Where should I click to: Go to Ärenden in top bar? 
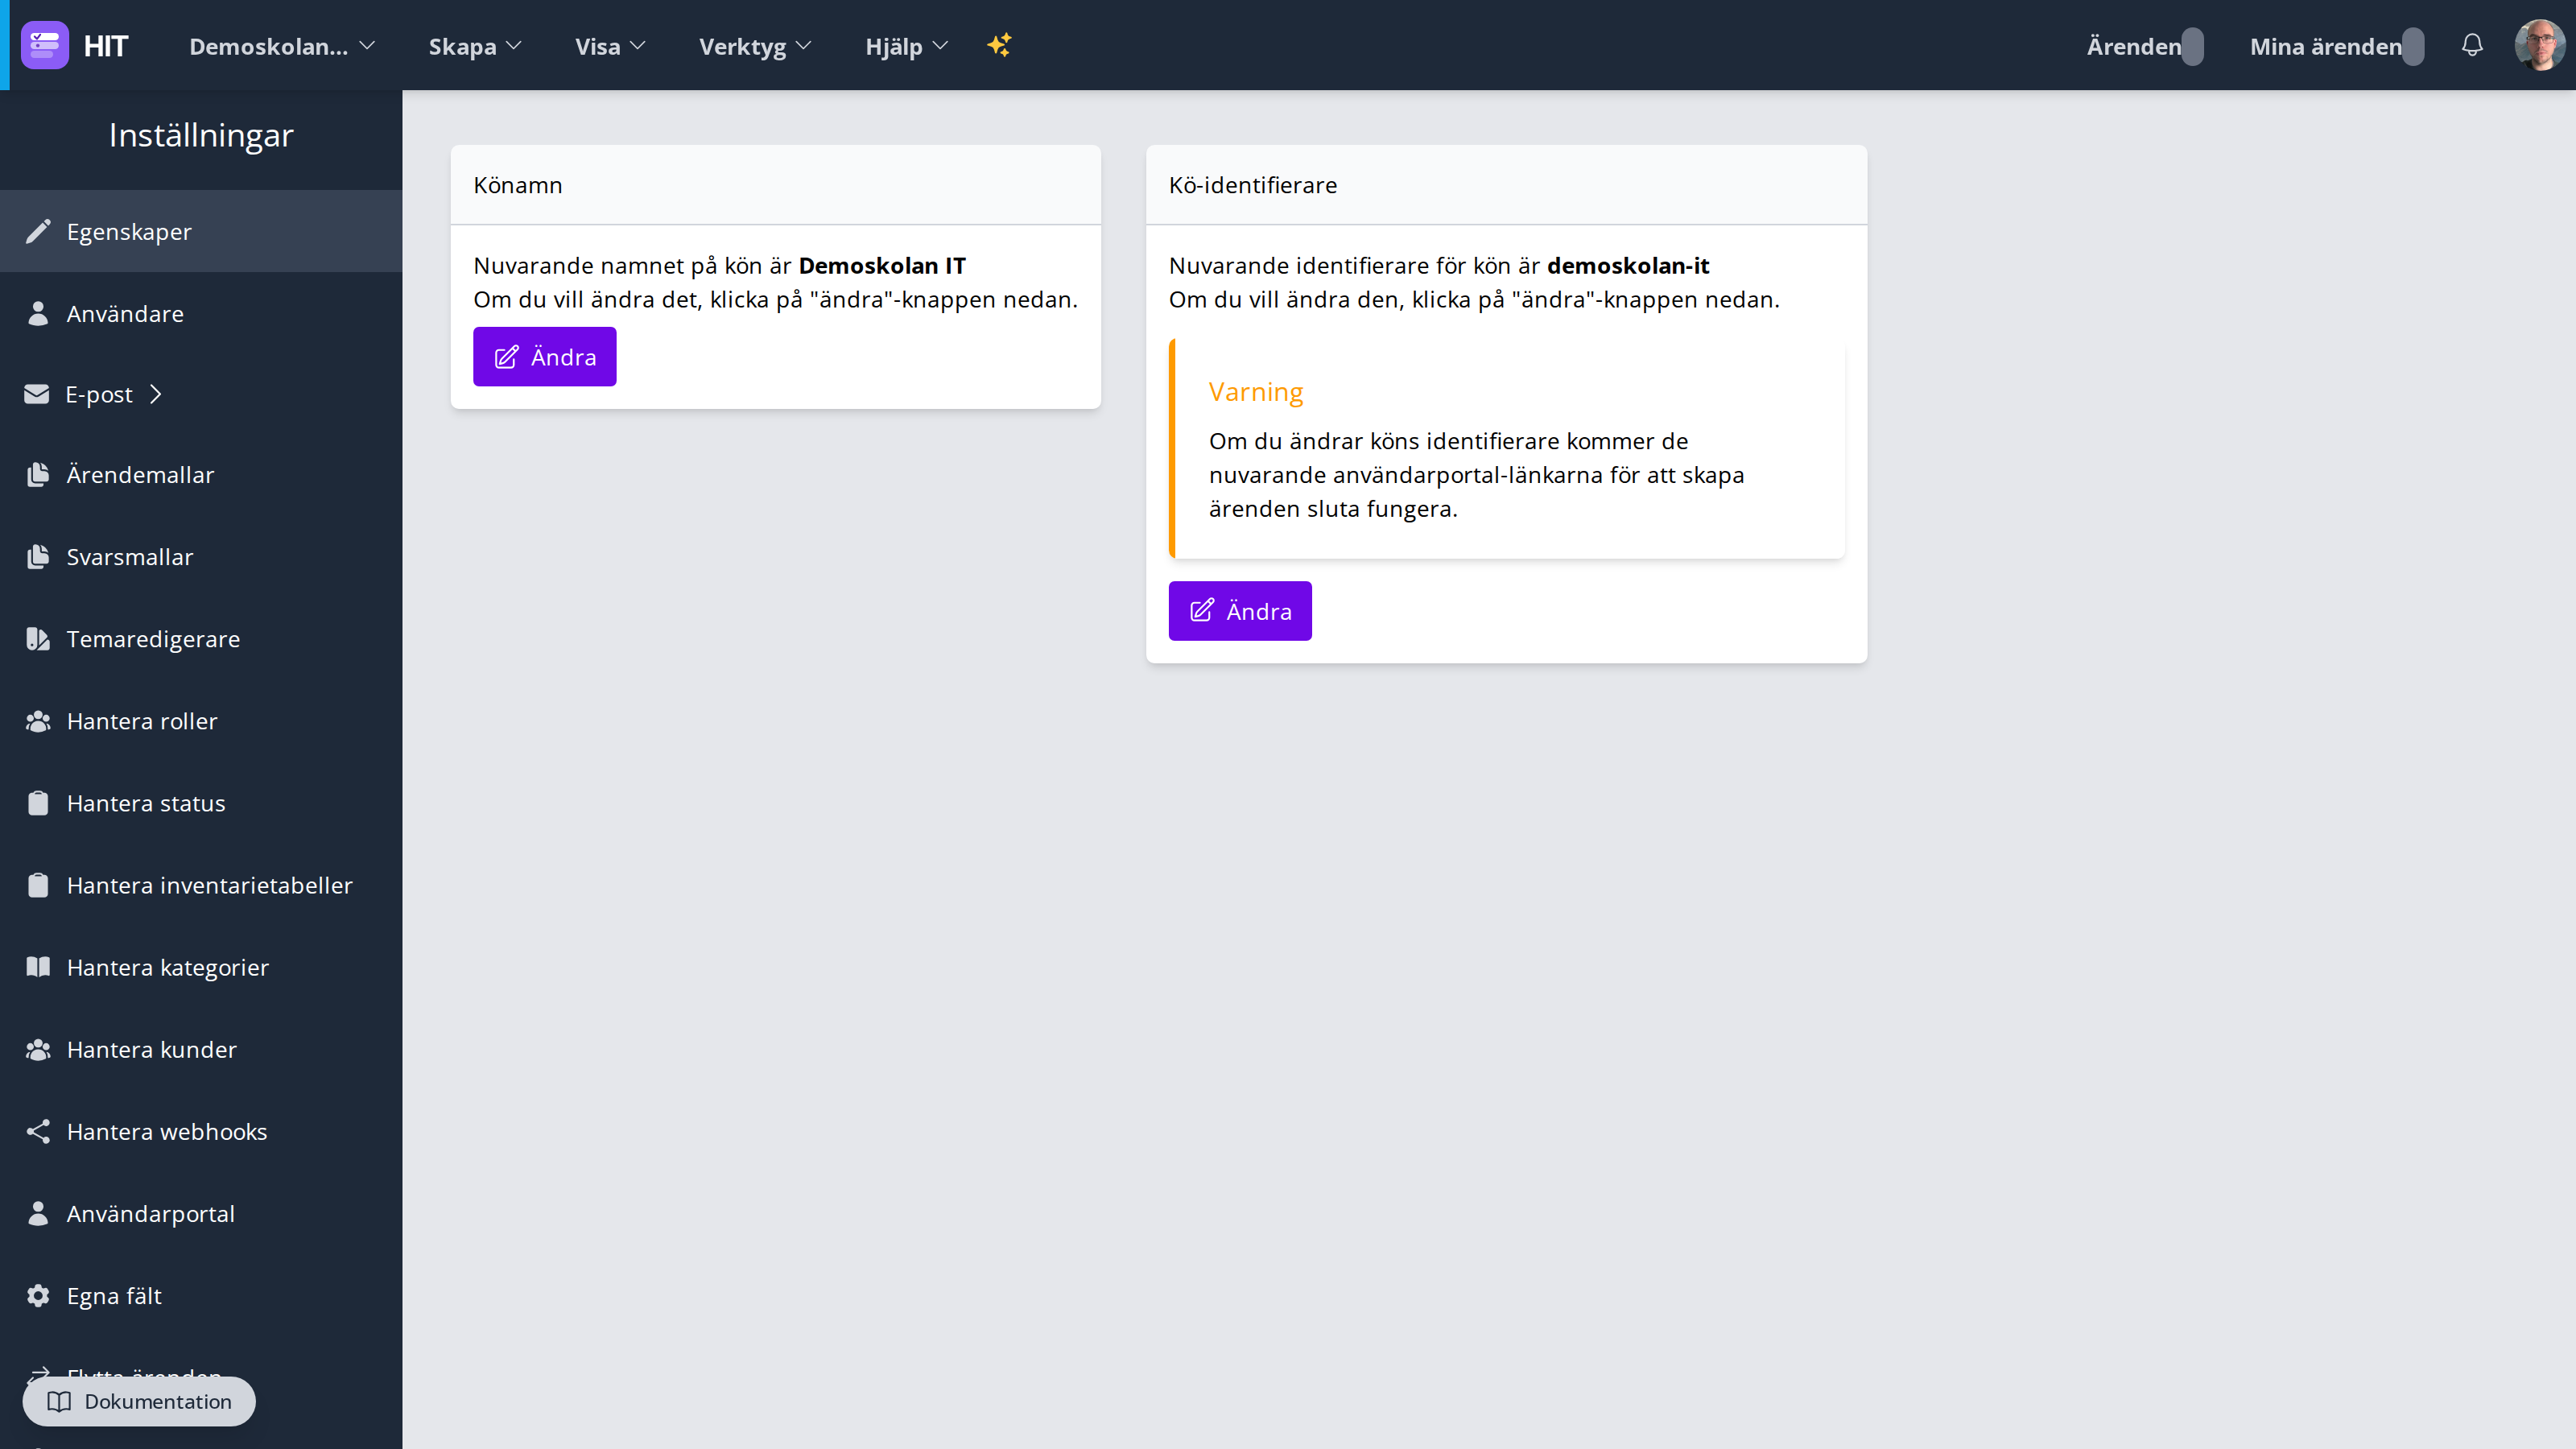point(2144,46)
